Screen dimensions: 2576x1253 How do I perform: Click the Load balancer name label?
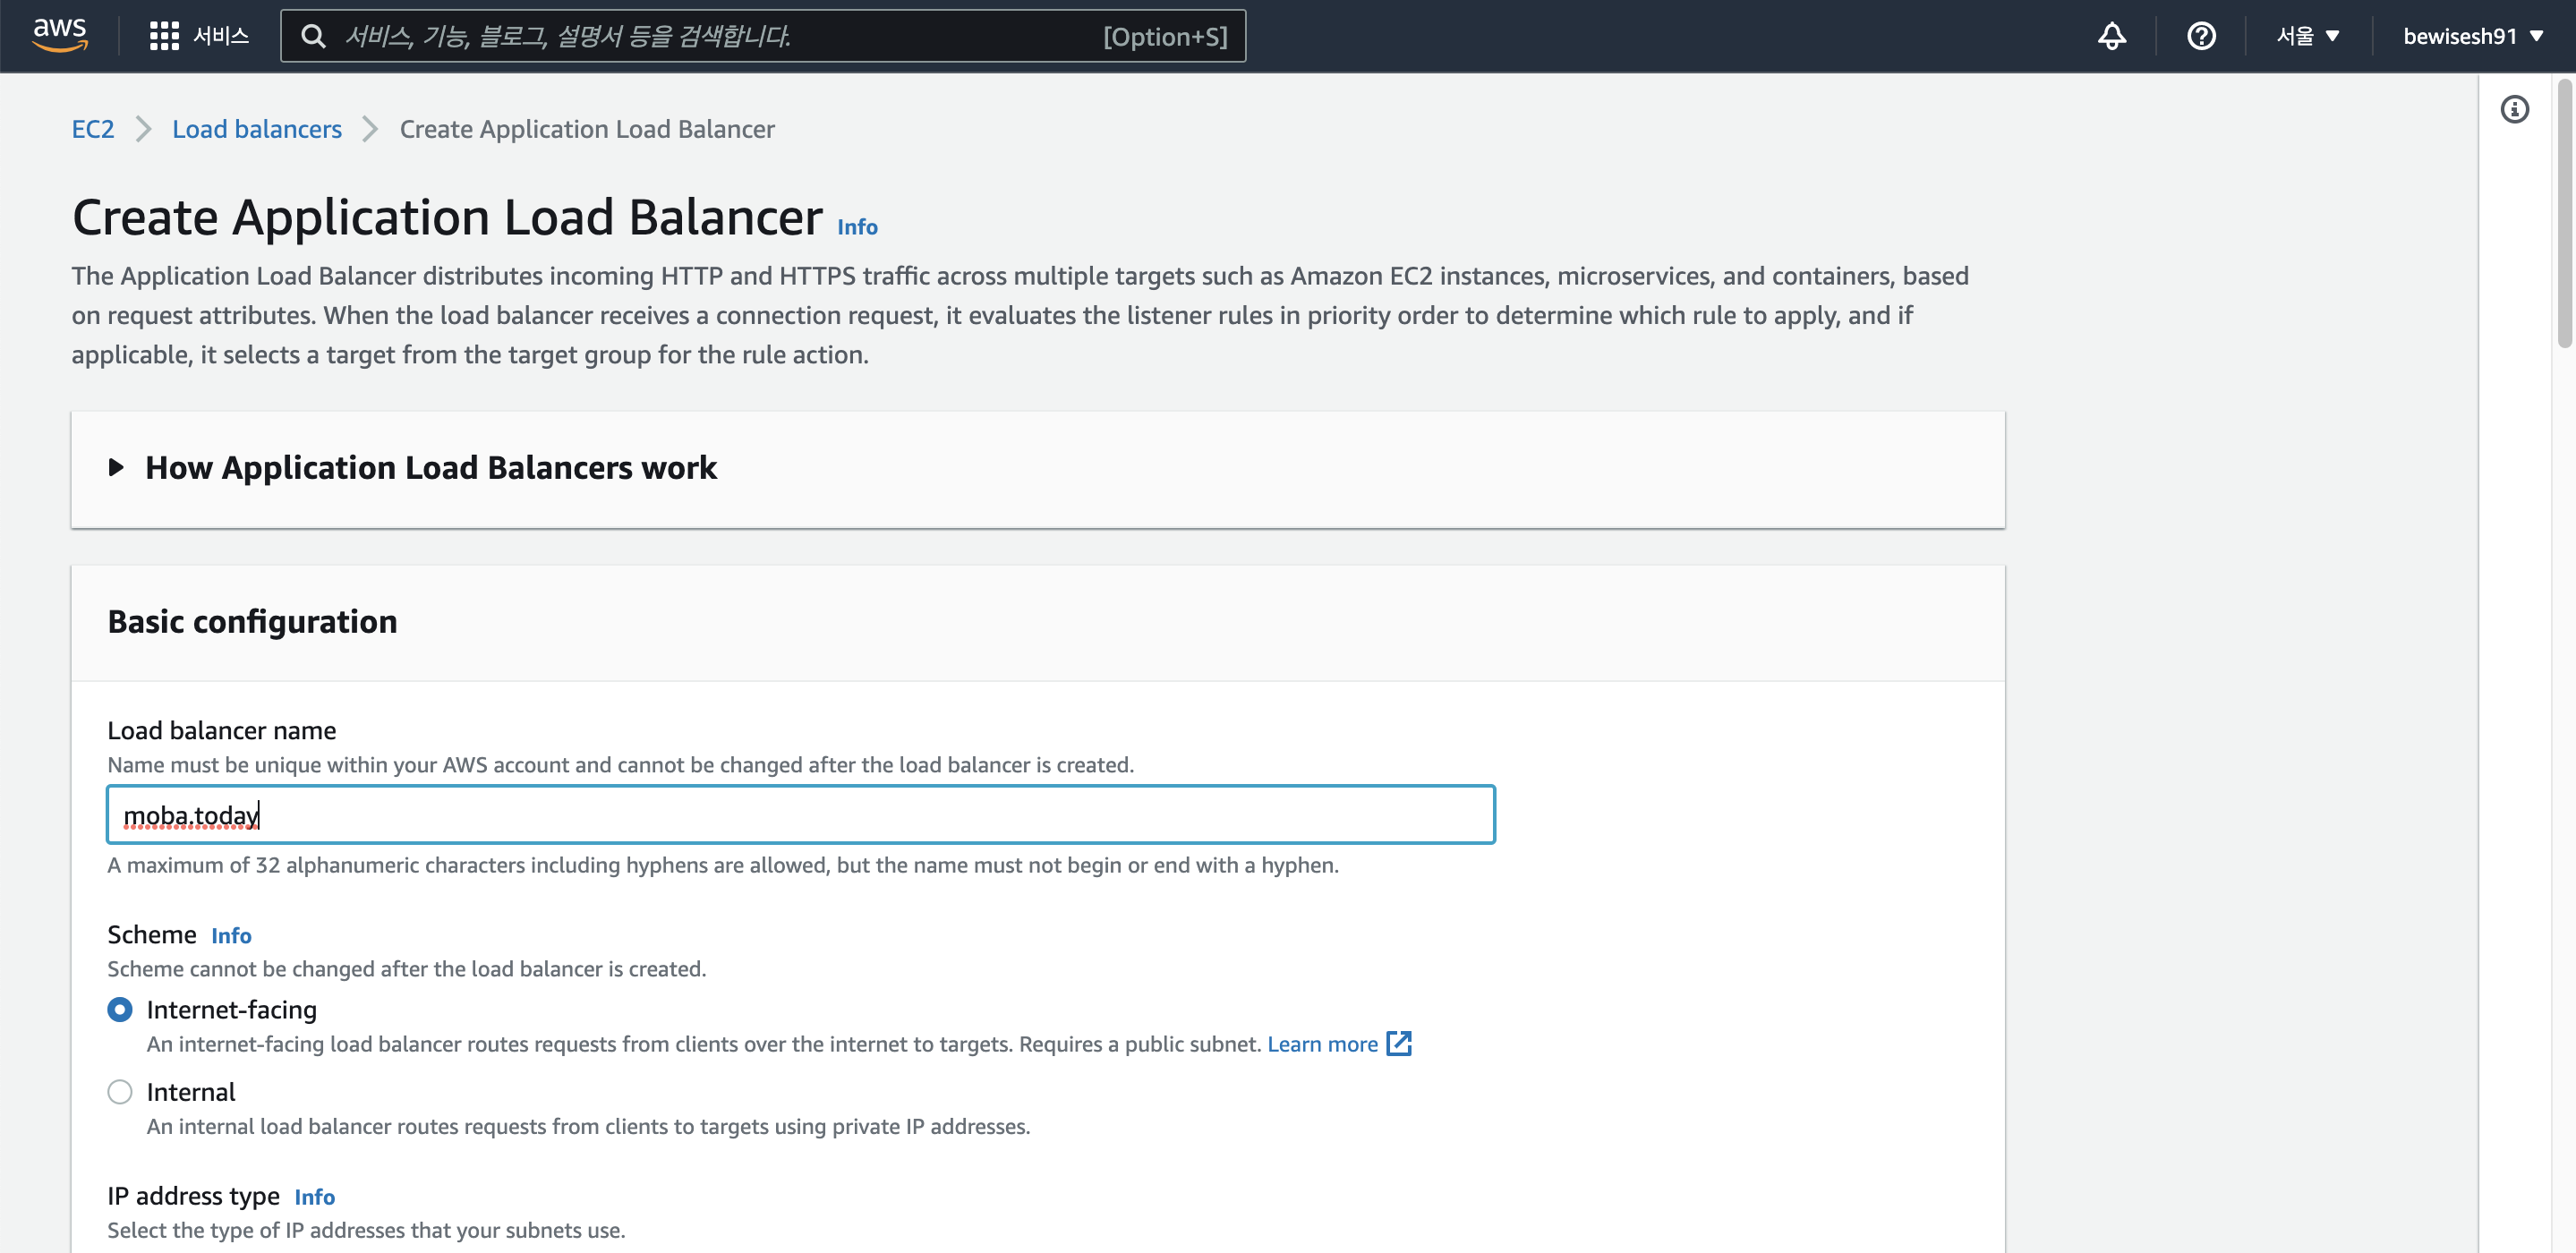(x=222, y=730)
